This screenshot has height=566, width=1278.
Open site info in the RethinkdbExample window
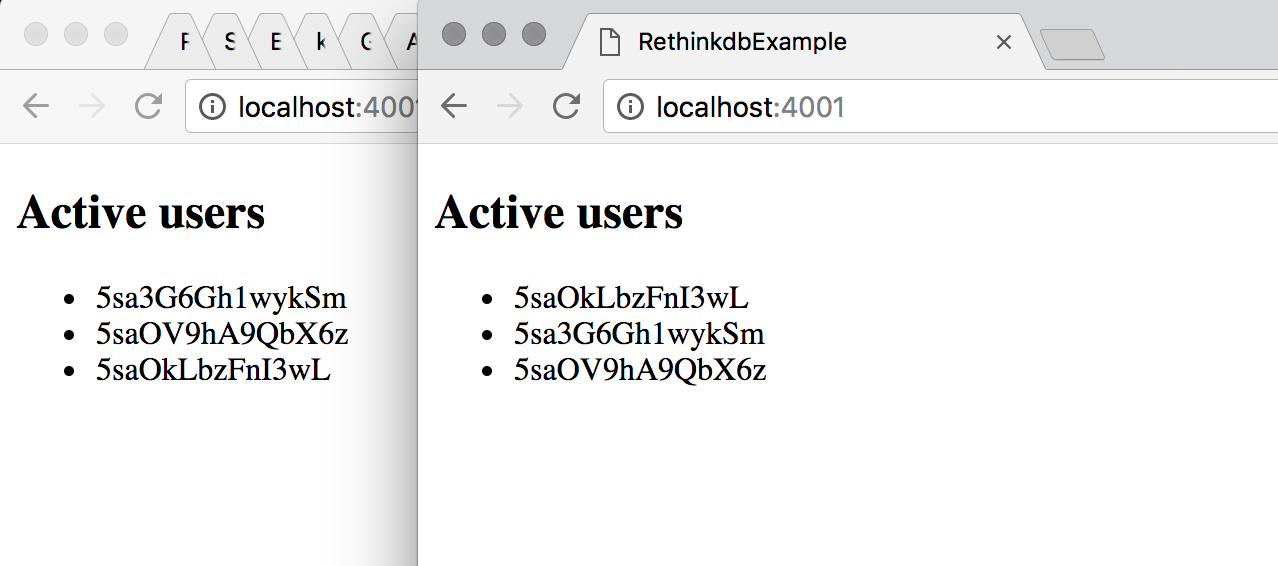(630, 106)
